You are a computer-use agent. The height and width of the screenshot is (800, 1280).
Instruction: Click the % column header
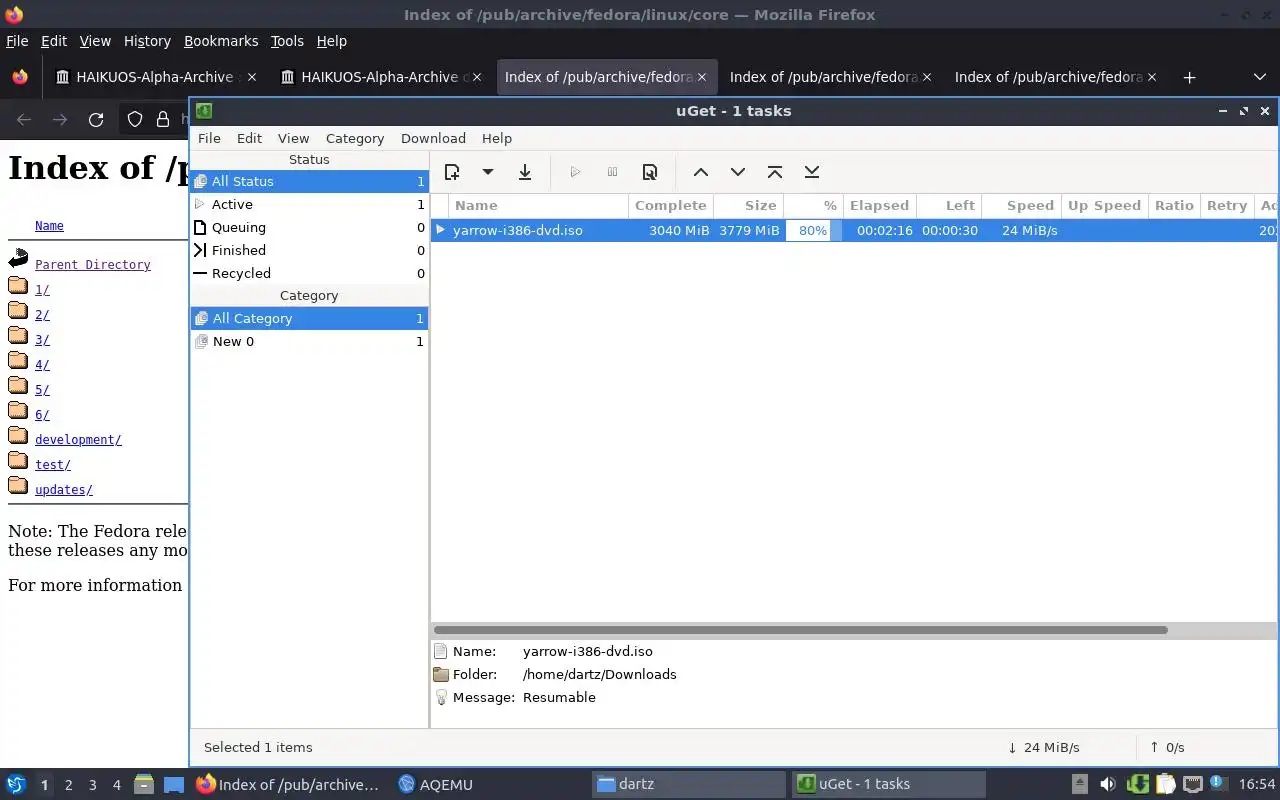[814, 205]
